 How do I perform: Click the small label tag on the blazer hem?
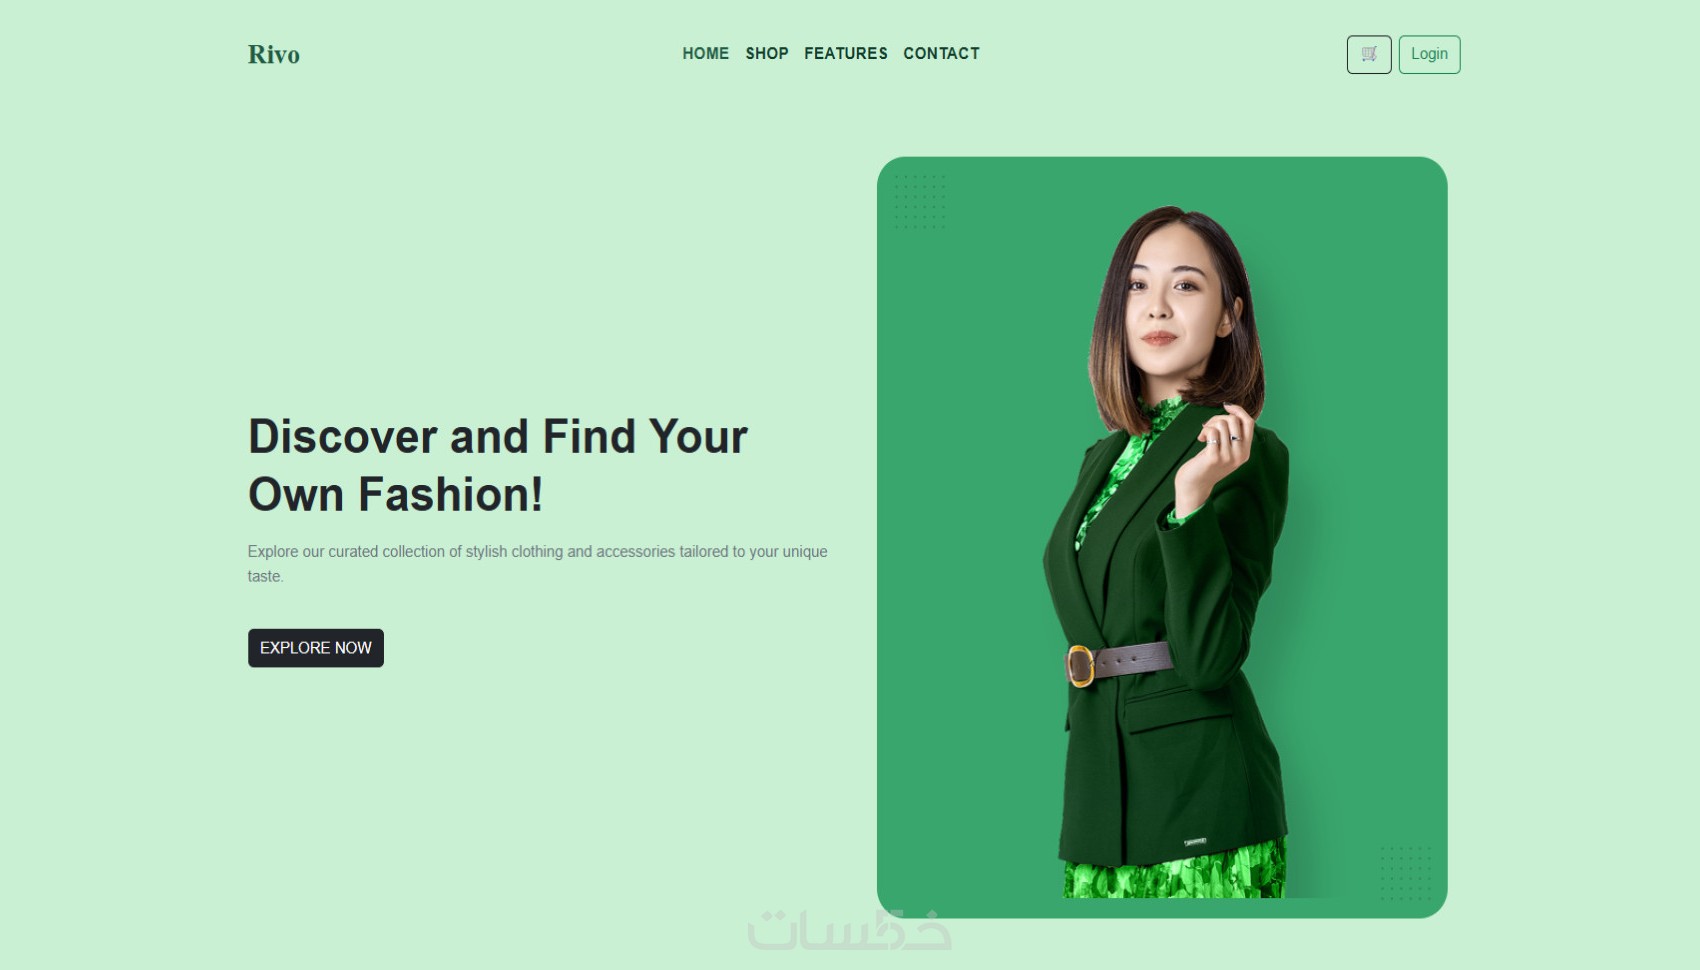pos(1195,842)
